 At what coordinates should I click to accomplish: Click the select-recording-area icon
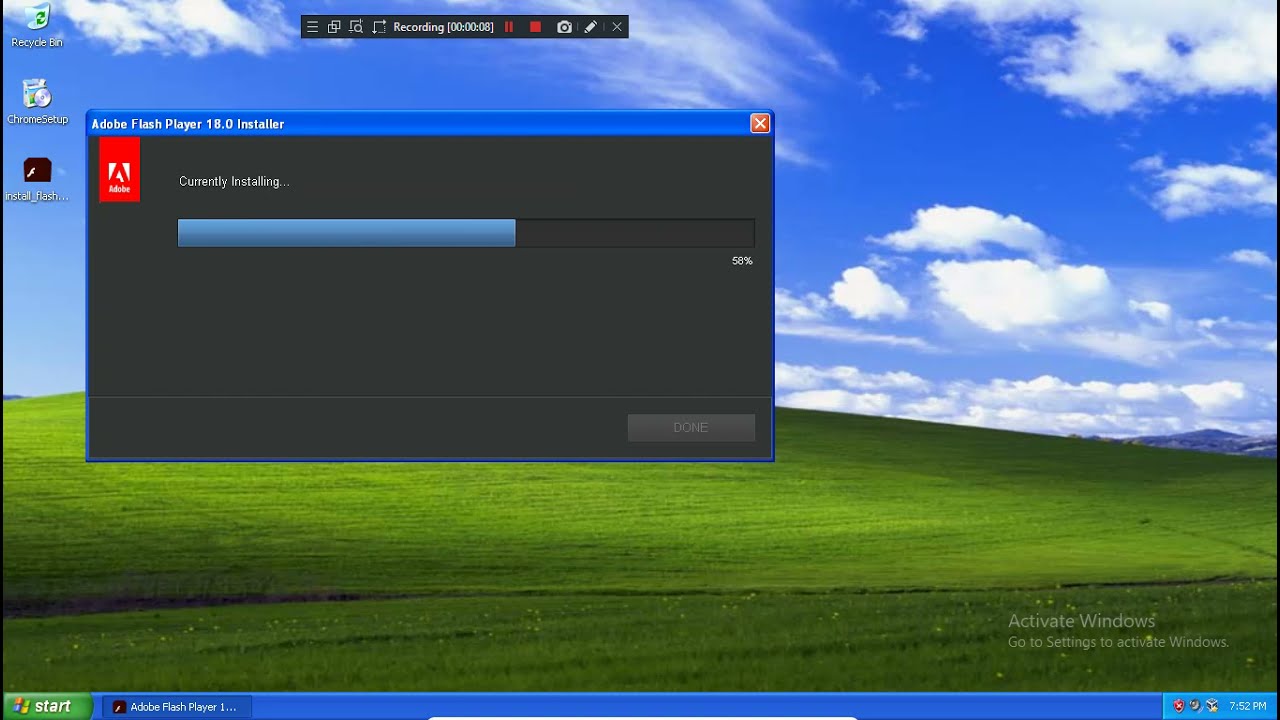(379, 27)
